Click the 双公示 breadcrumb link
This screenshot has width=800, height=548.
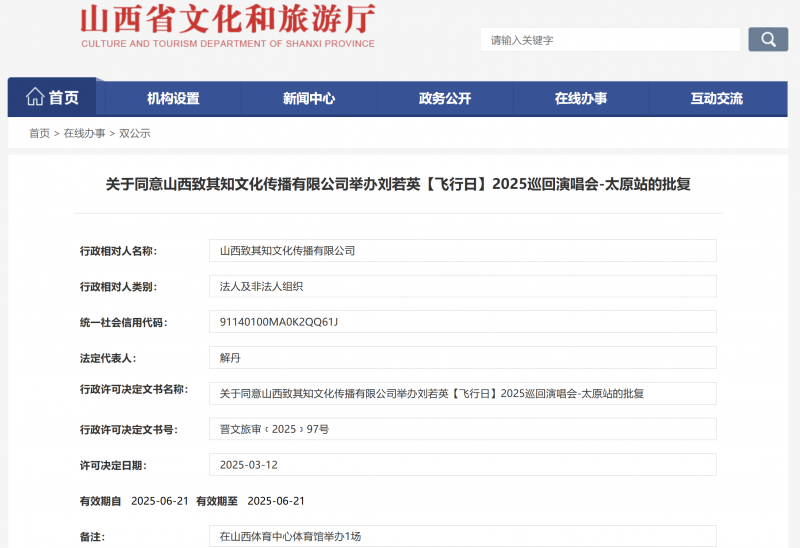[x=135, y=133]
